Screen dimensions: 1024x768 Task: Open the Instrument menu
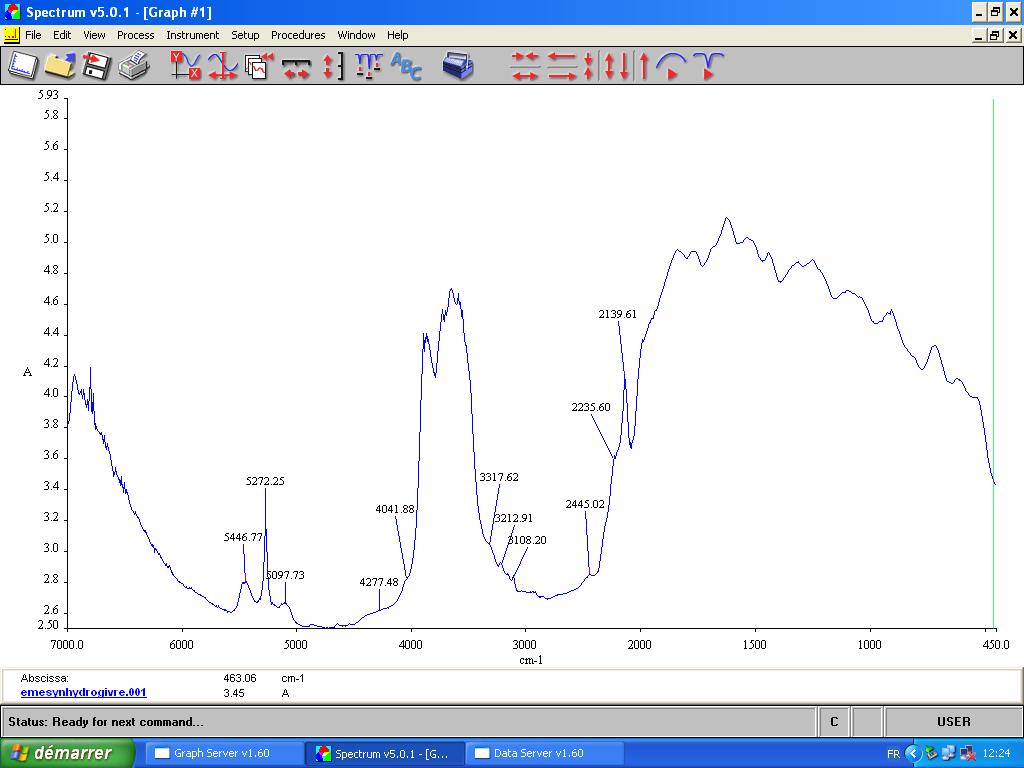(192, 35)
